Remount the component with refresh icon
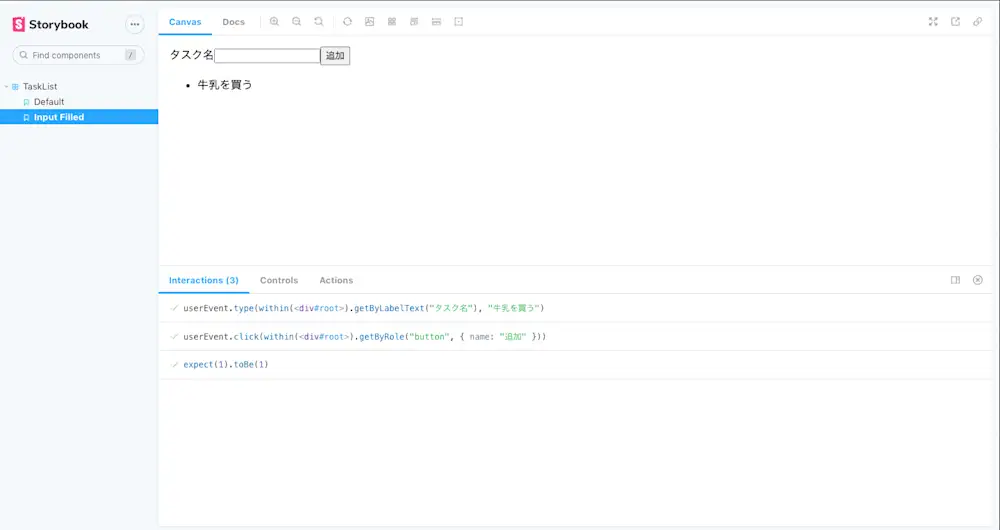The image size is (1000, 530). [x=347, y=22]
